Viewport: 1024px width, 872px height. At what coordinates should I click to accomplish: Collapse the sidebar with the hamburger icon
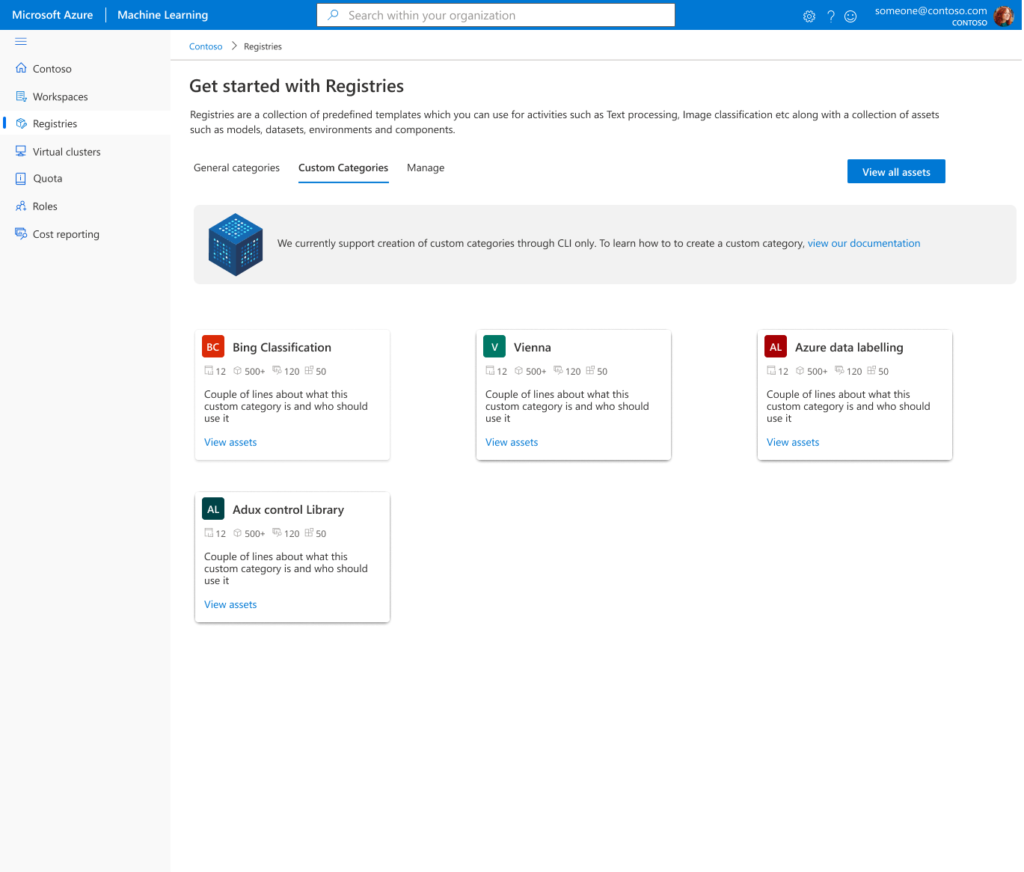20,41
